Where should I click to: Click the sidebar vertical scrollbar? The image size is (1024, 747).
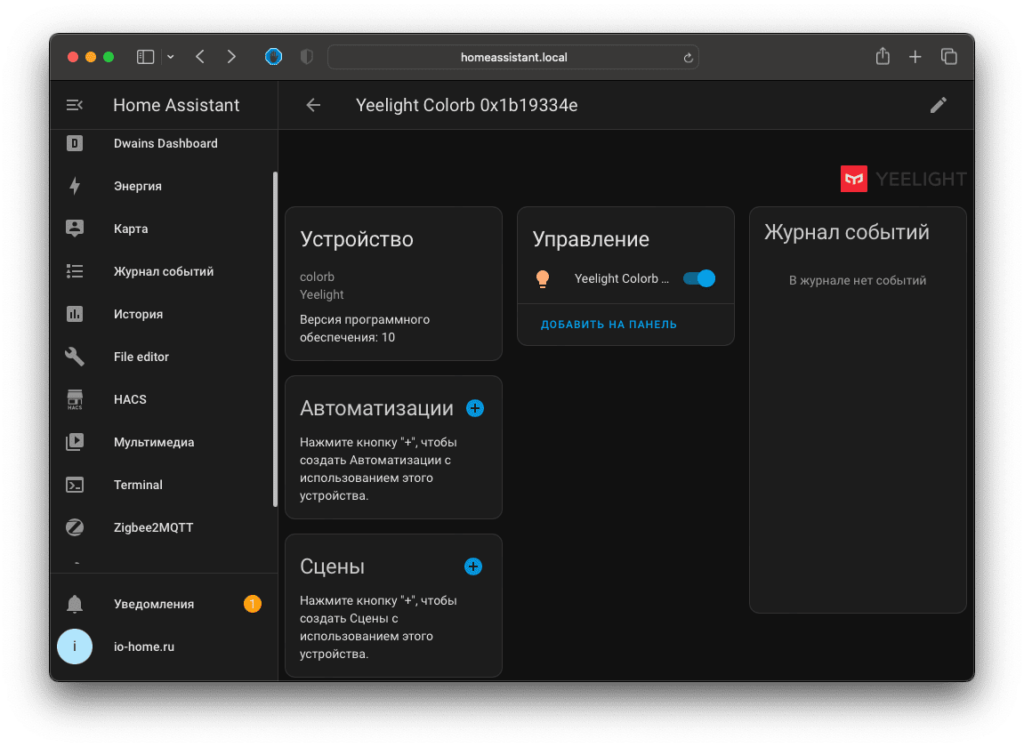(275, 340)
